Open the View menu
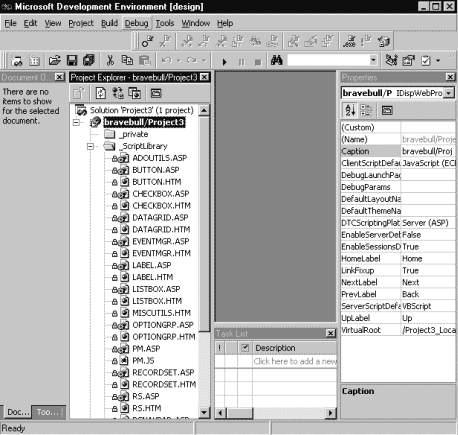This screenshot has width=458, height=435. (x=53, y=23)
